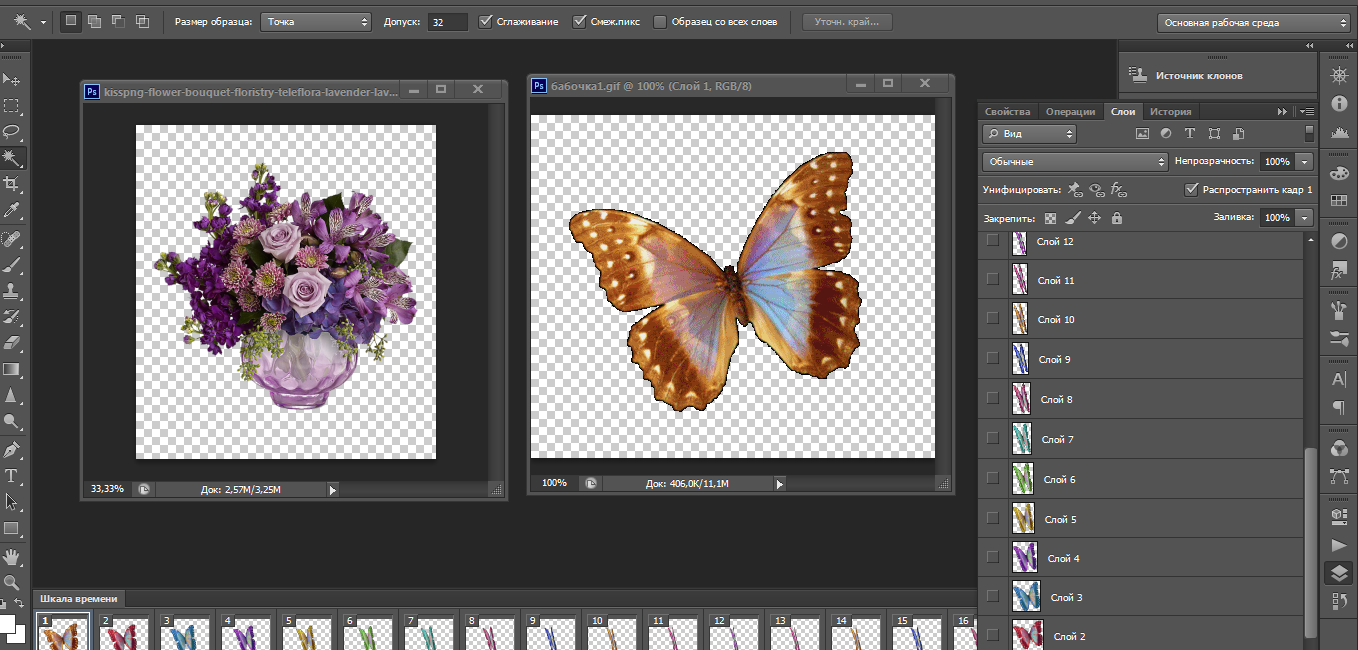1358x650 pixels.
Task: Open the Операции panel tab
Action: (x=1070, y=112)
